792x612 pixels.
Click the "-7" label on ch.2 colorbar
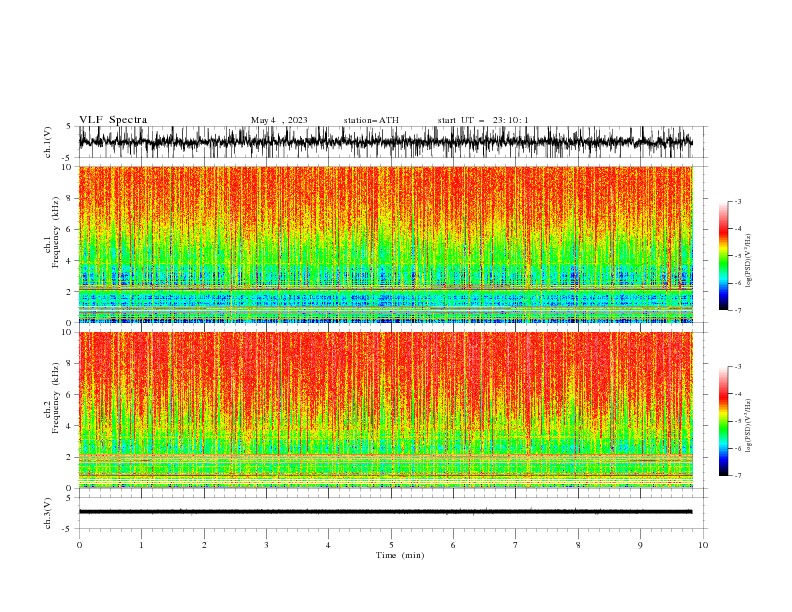coord(737,475)
